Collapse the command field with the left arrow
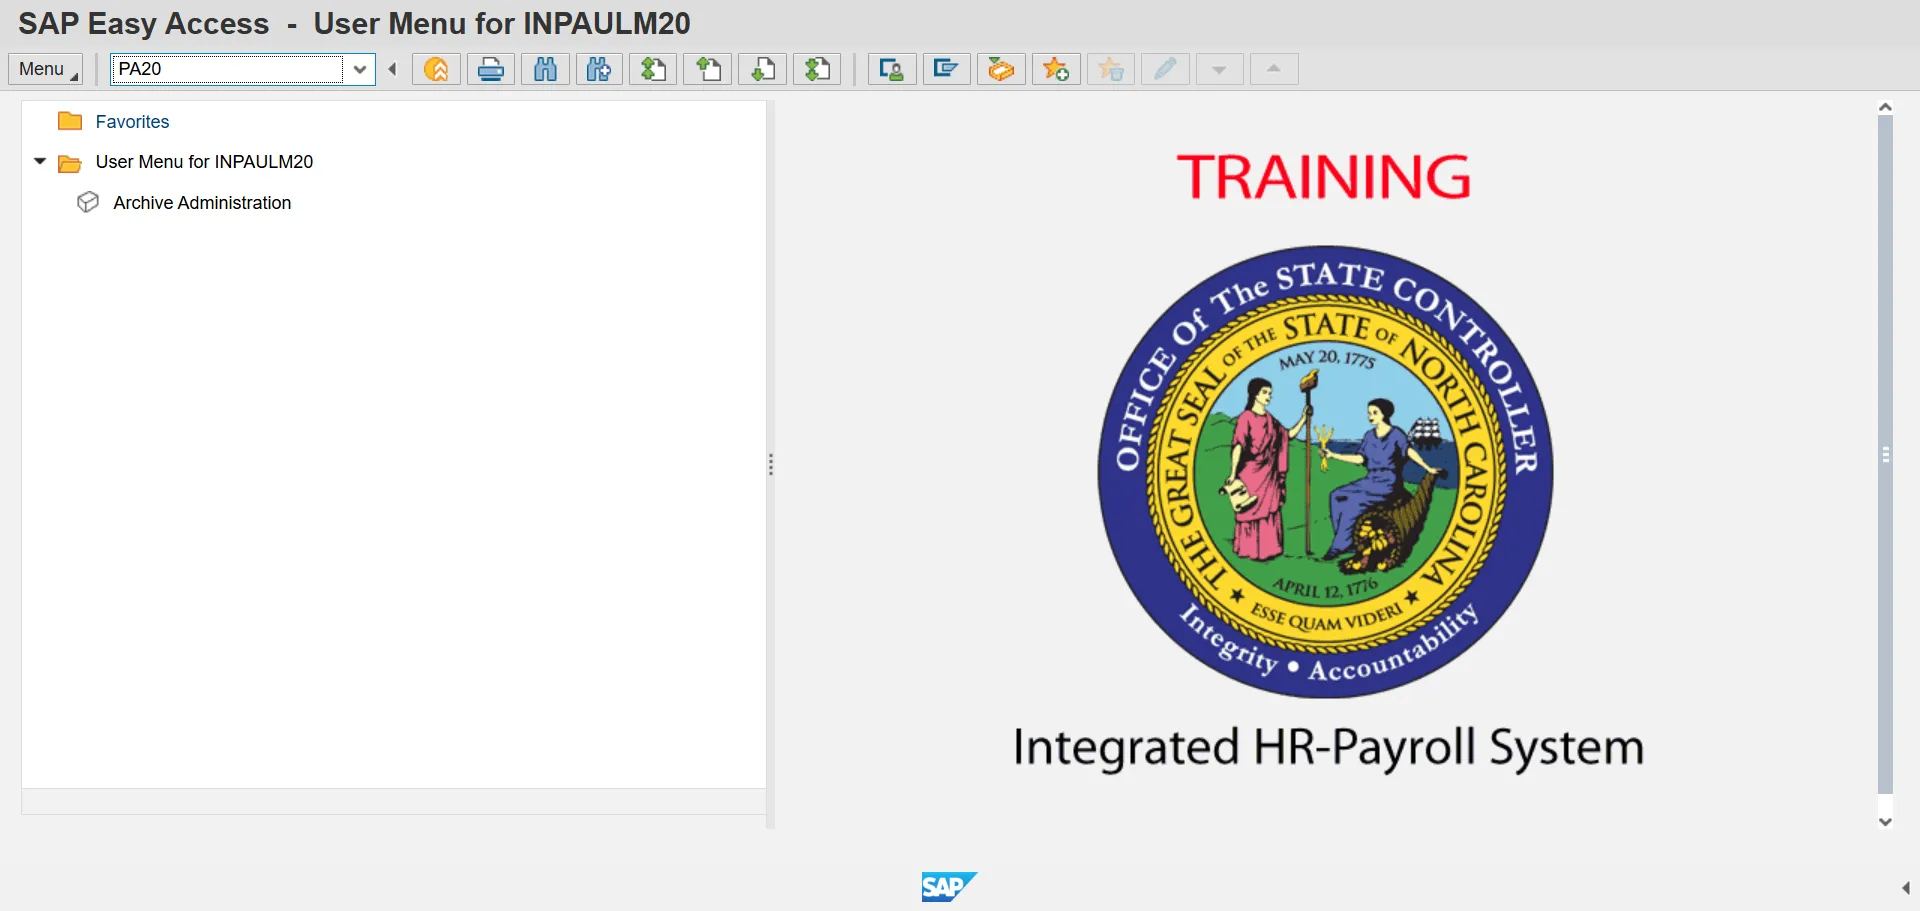1920x911 pixels. point(393,69)
